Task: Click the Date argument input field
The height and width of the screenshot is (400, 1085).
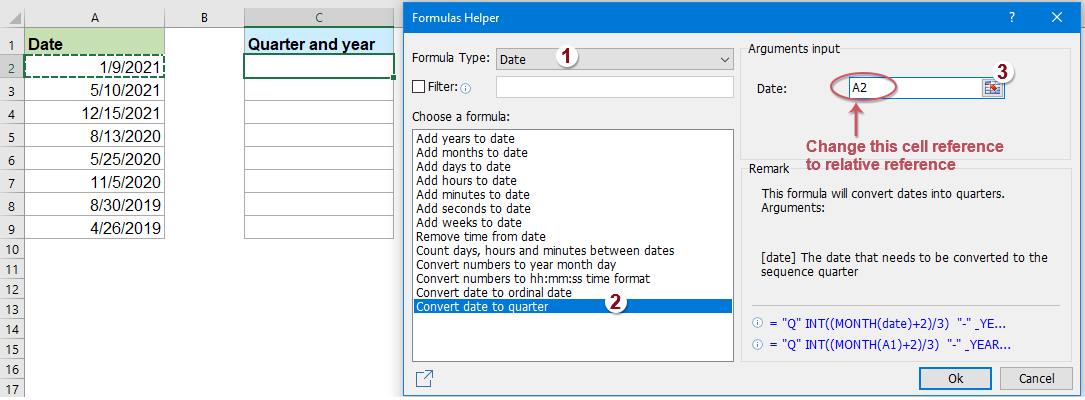Action: [913, 88]
